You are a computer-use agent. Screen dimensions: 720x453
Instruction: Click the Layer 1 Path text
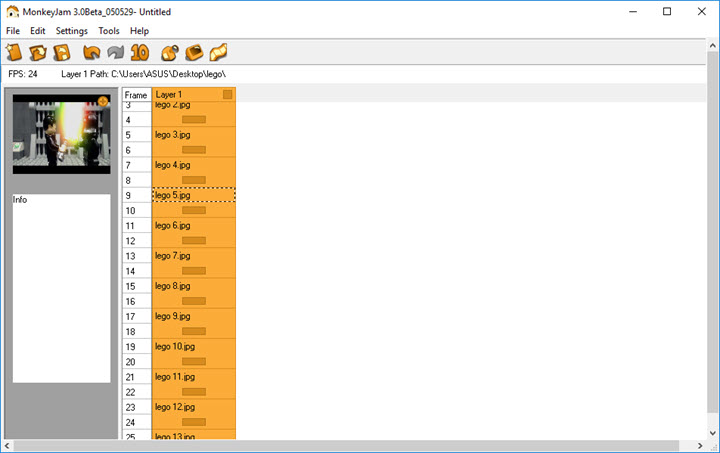[x=144, y=74]
